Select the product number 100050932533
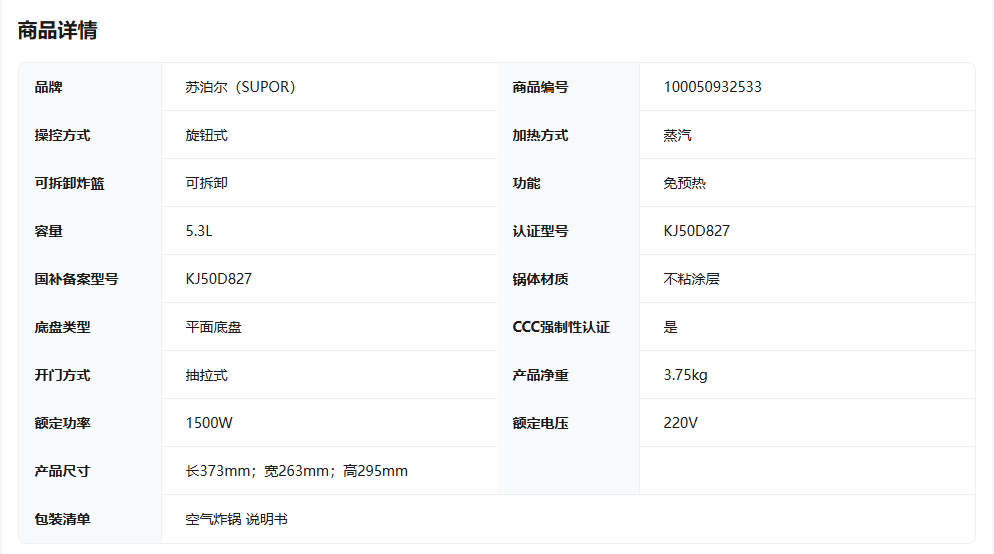 [x=712, y=87]
